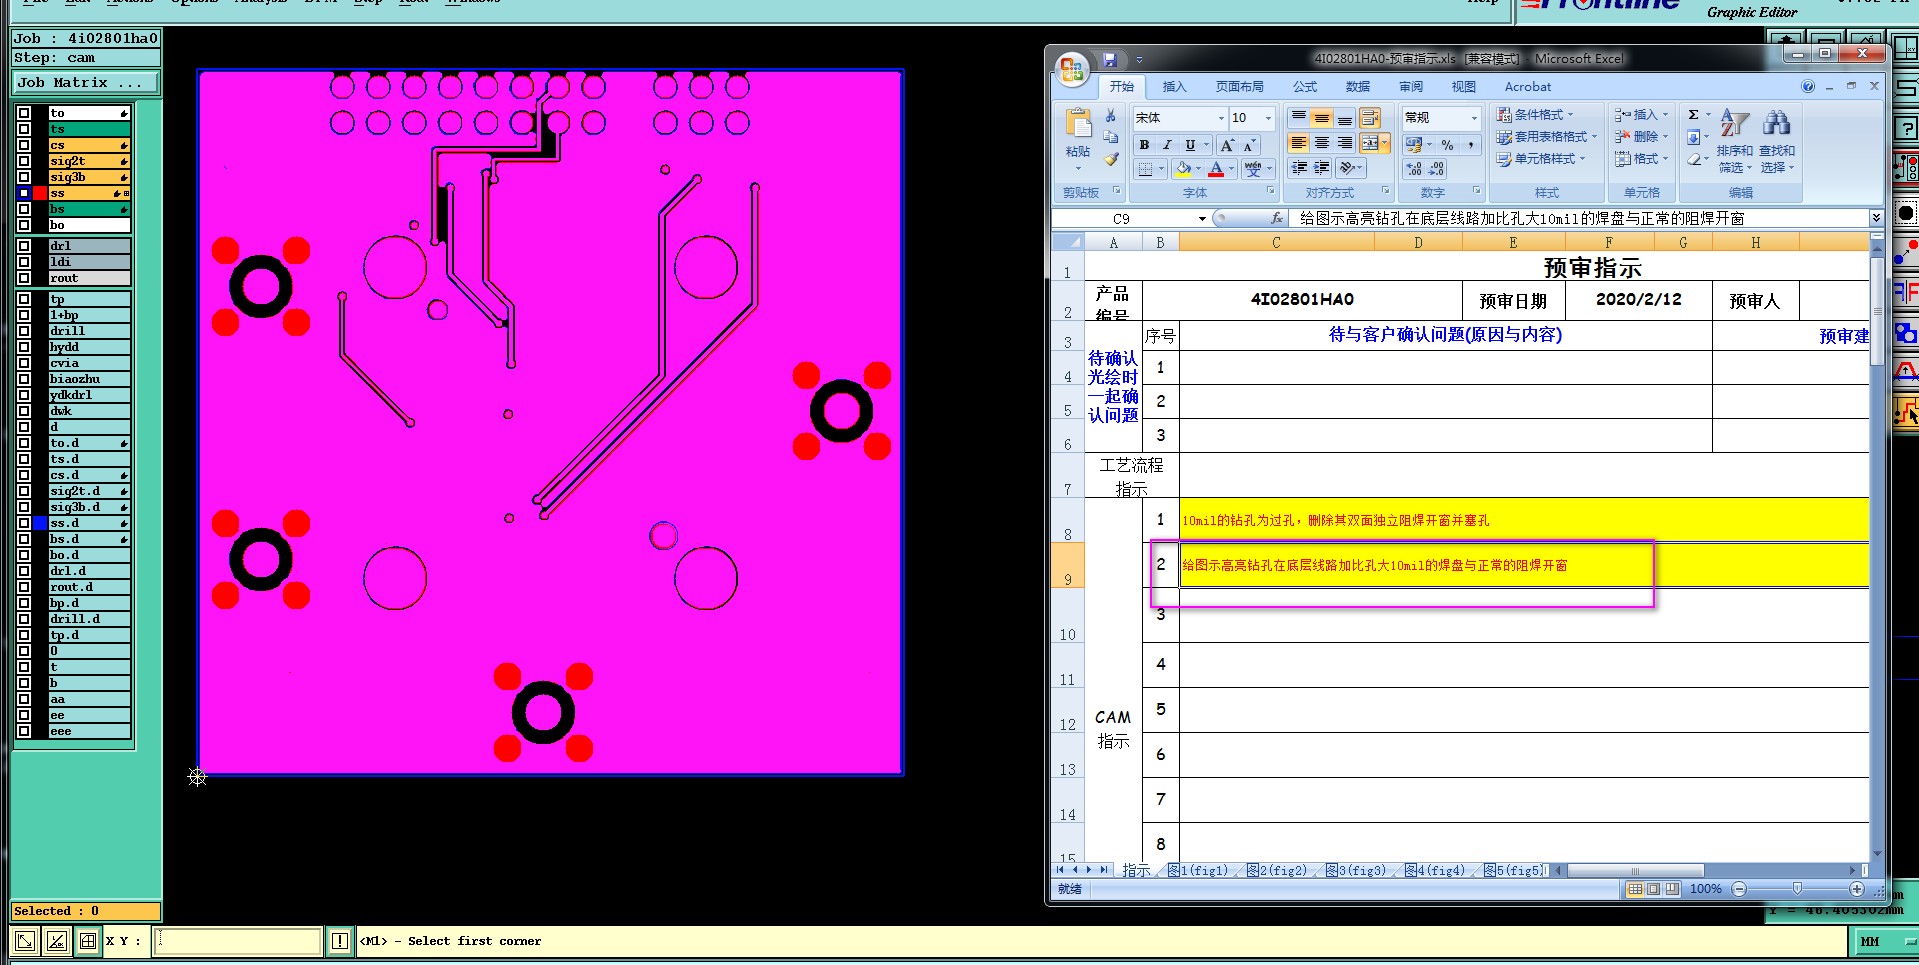Open the 删除 cells button

(x=1642, y=137)
